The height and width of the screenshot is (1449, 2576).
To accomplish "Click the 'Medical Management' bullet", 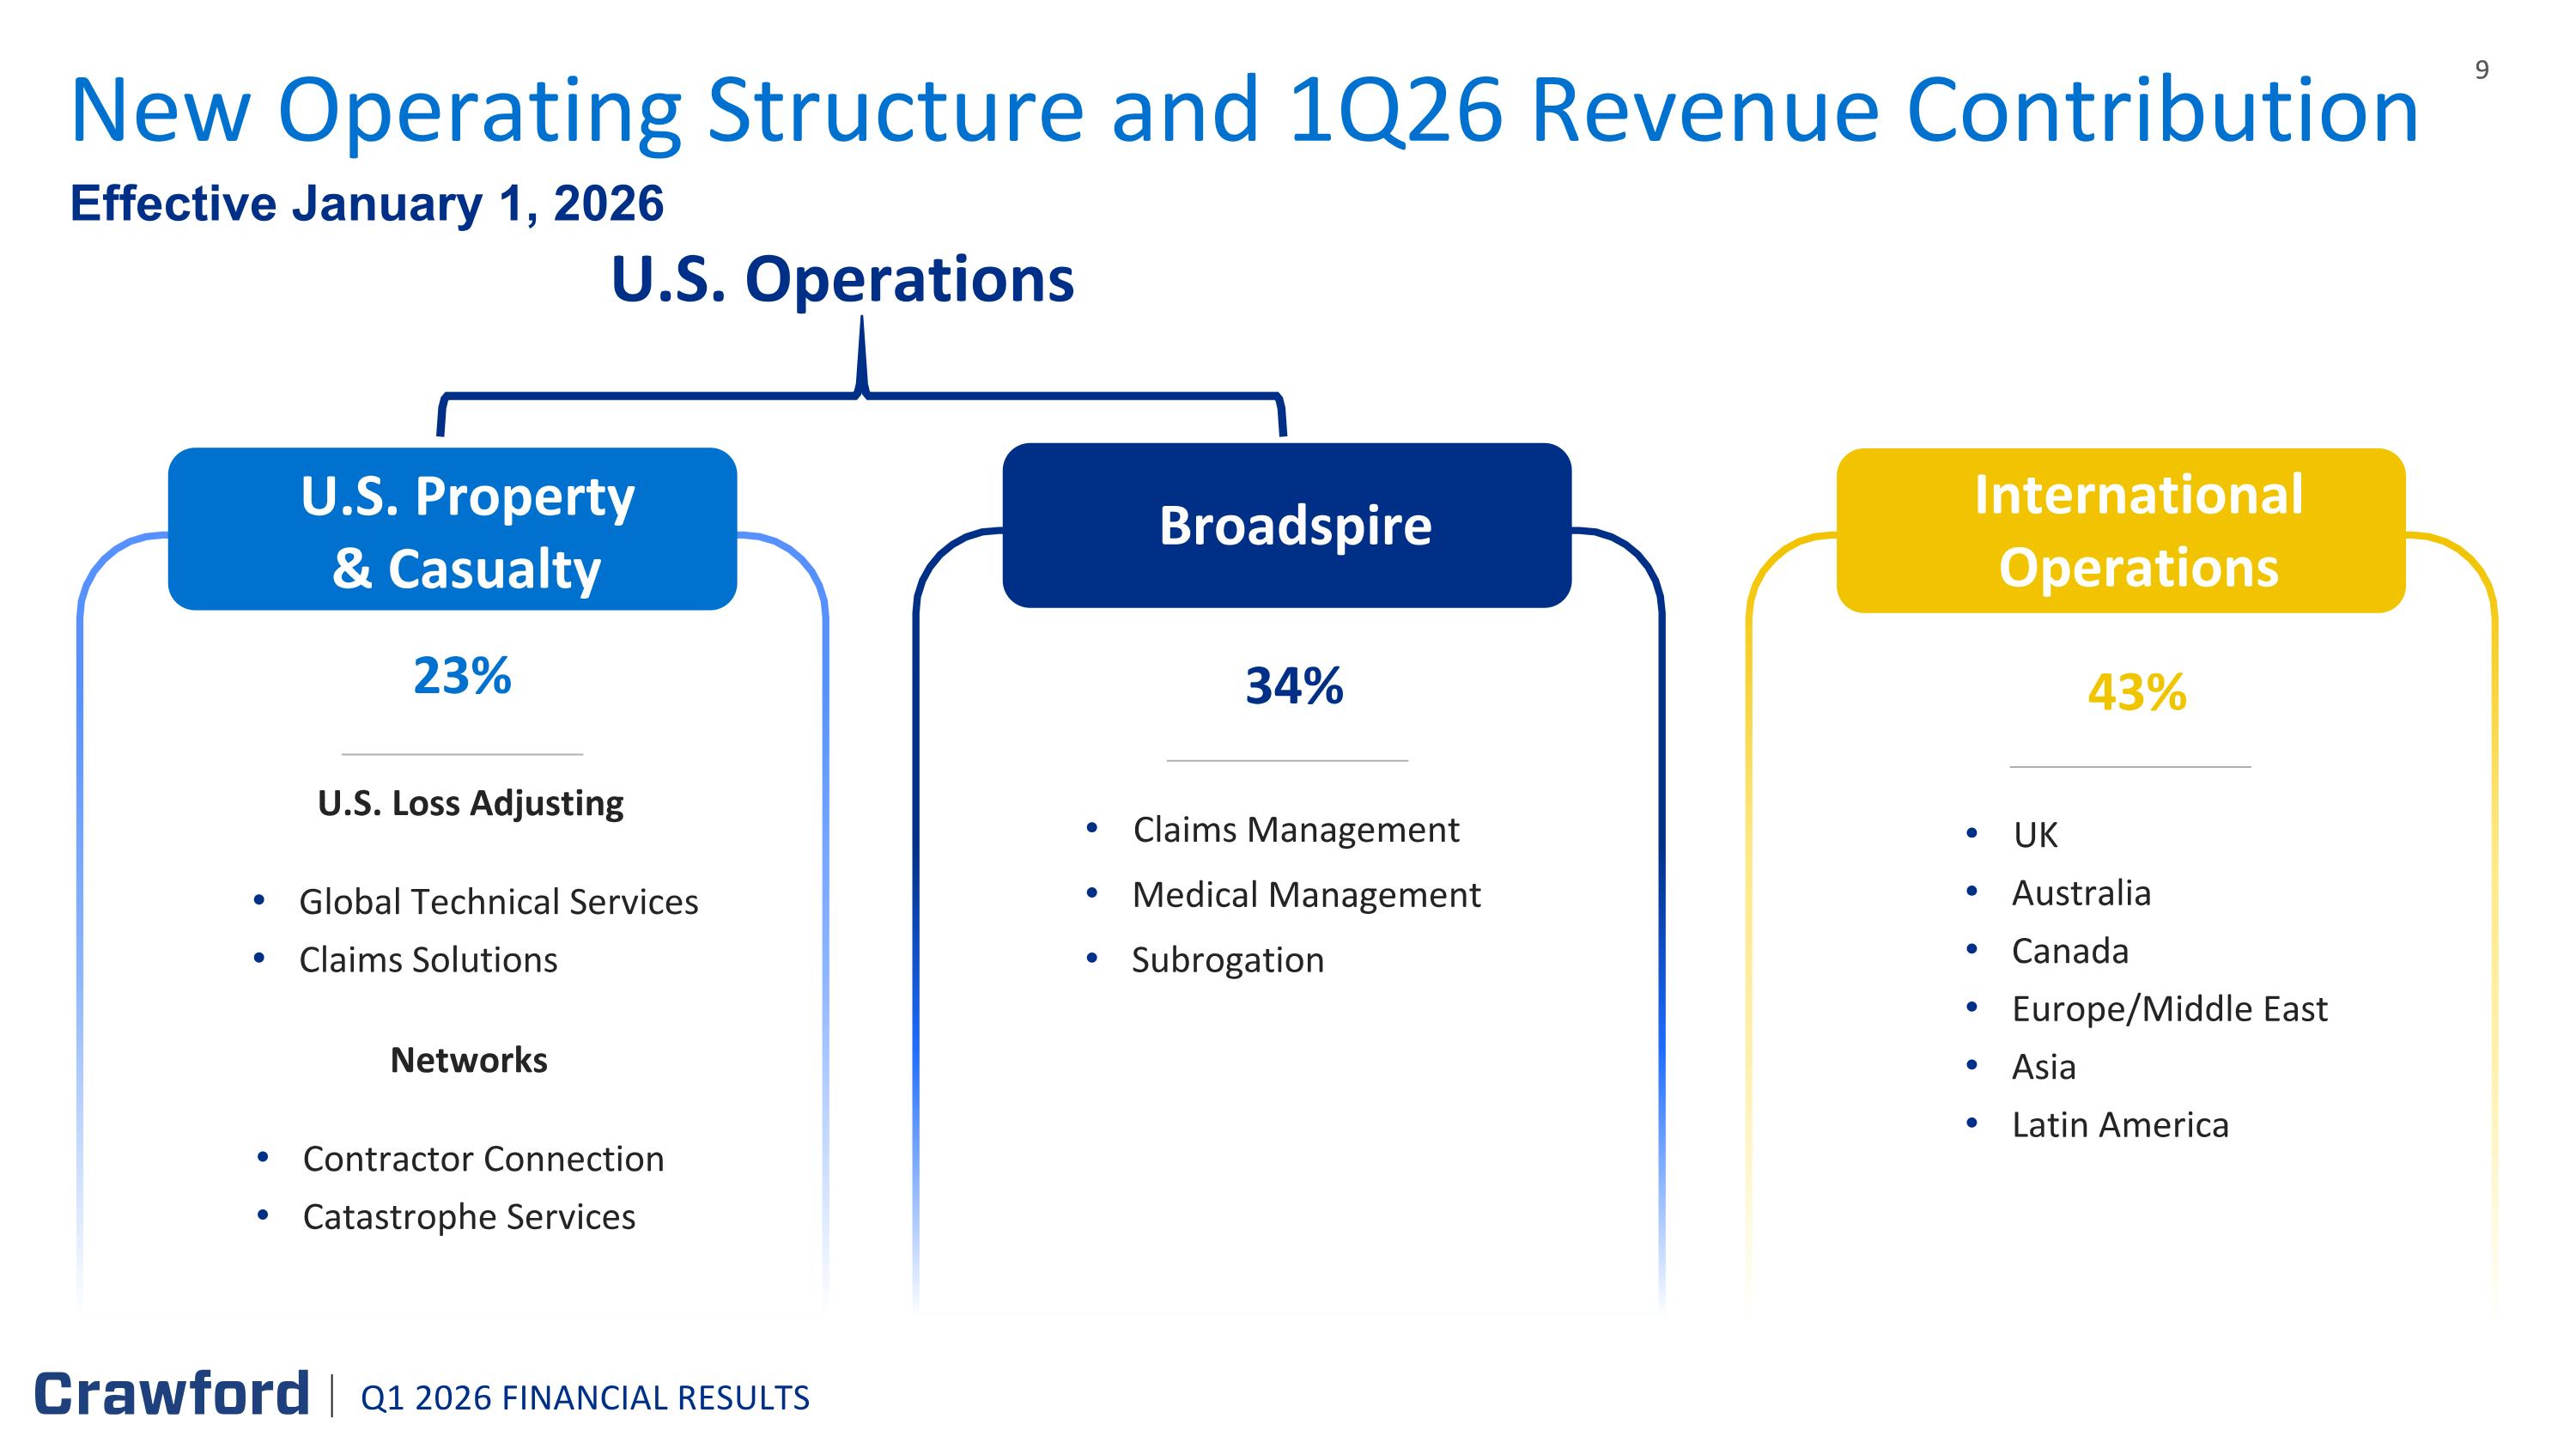I will (1306, 895).
